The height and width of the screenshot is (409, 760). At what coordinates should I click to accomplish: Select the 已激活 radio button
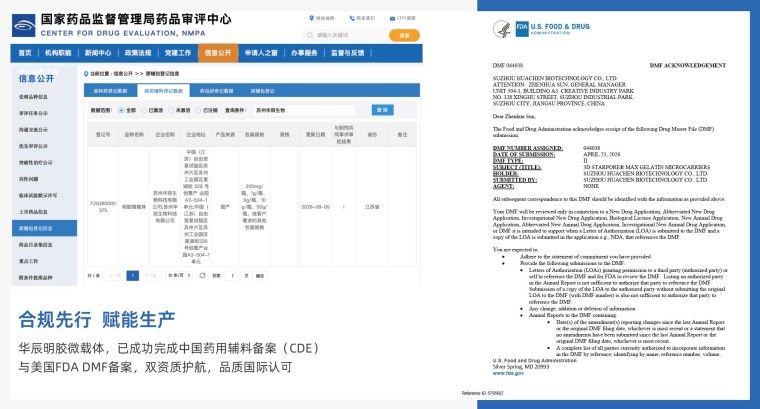point(144,110)
